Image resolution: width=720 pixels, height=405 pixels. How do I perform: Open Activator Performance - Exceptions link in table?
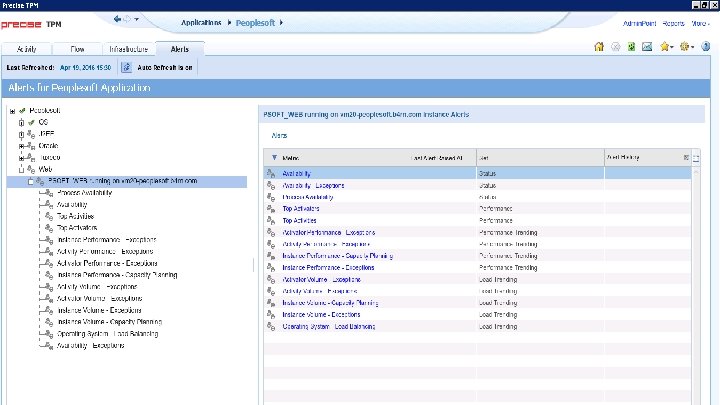pyautogui.click(x=329, y=232)
